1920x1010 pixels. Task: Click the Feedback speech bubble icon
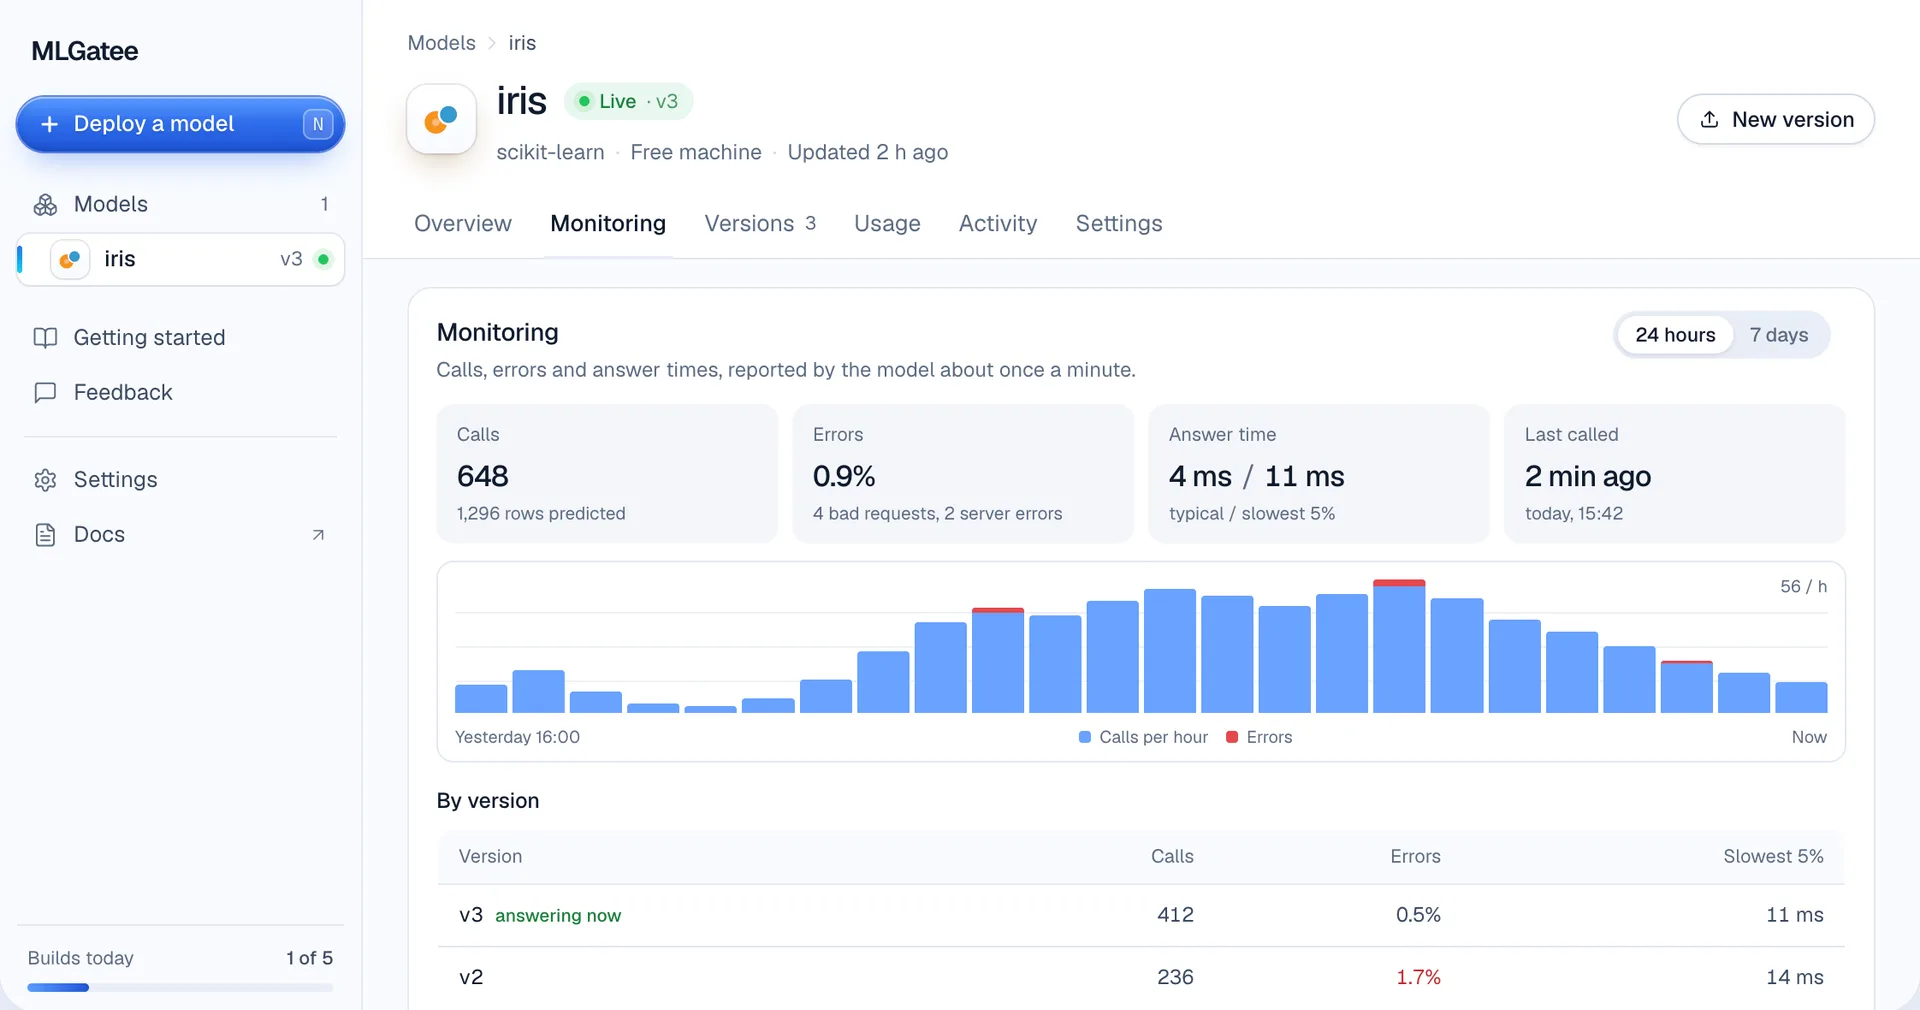pyautogui.click(x=45, y=393)
